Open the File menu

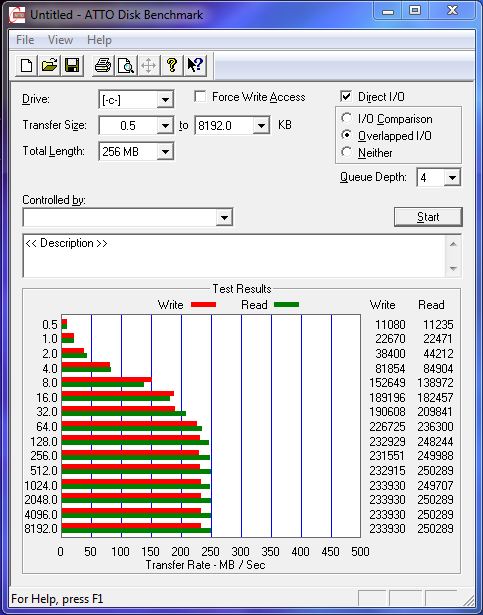[25, 40]
